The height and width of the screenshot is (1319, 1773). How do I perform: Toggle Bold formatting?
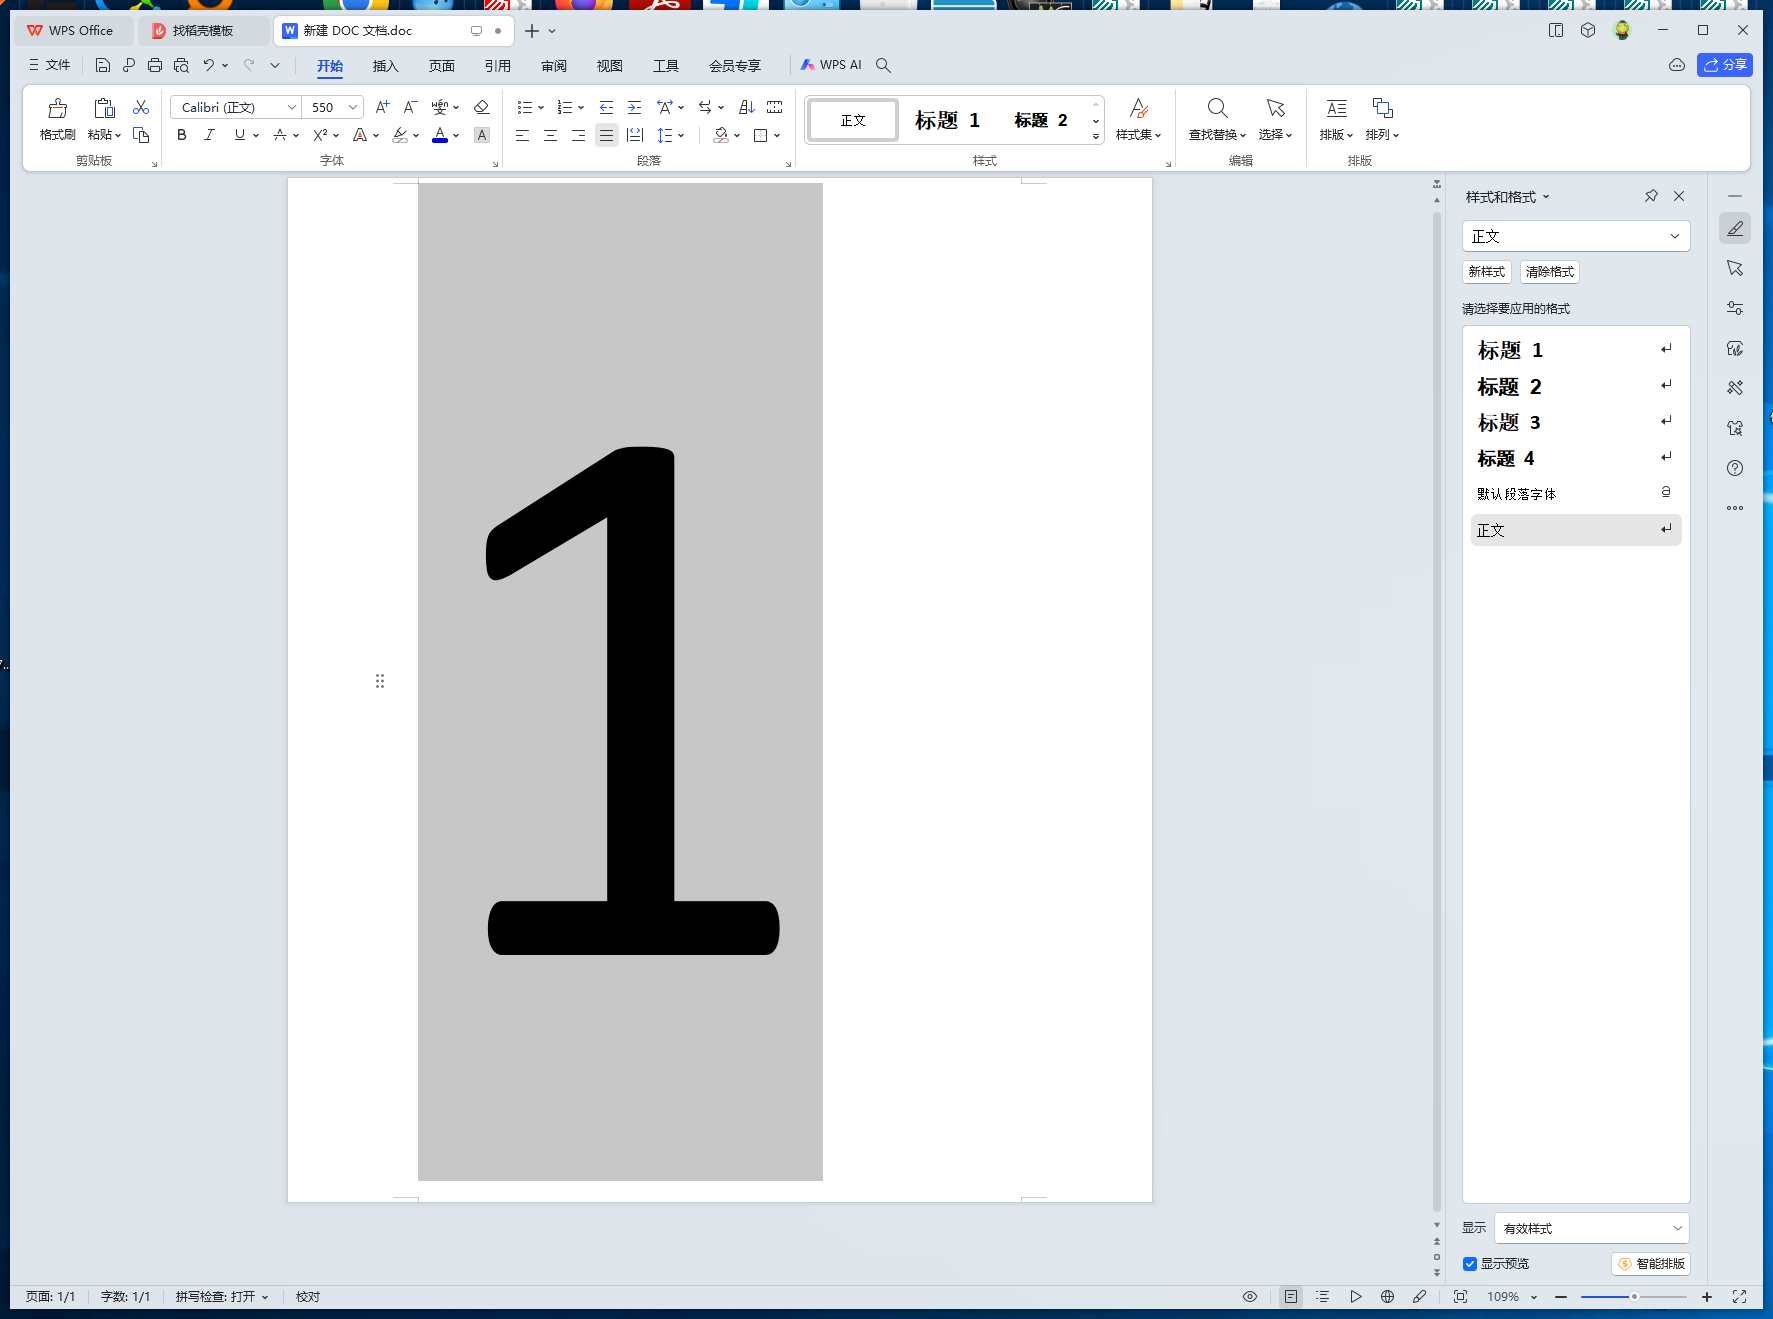click(x=182, y=135)
